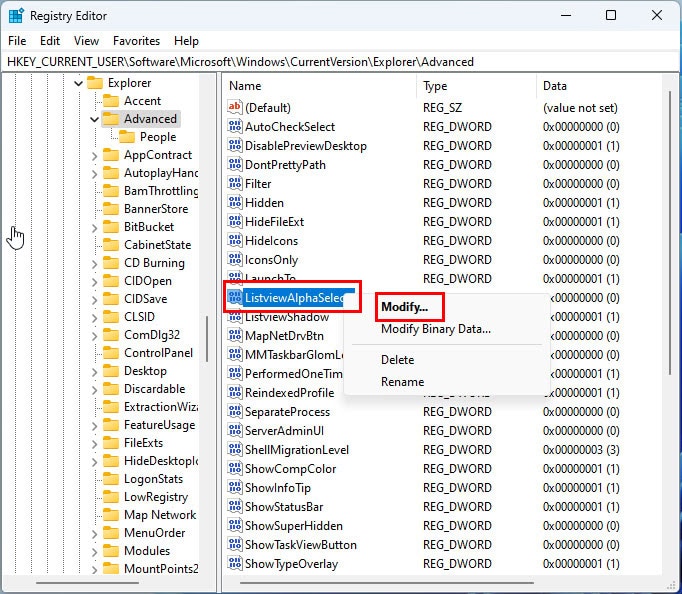Select the ListviewAlphaSelect value
The image size is (682, 594).
coord(292,297)
